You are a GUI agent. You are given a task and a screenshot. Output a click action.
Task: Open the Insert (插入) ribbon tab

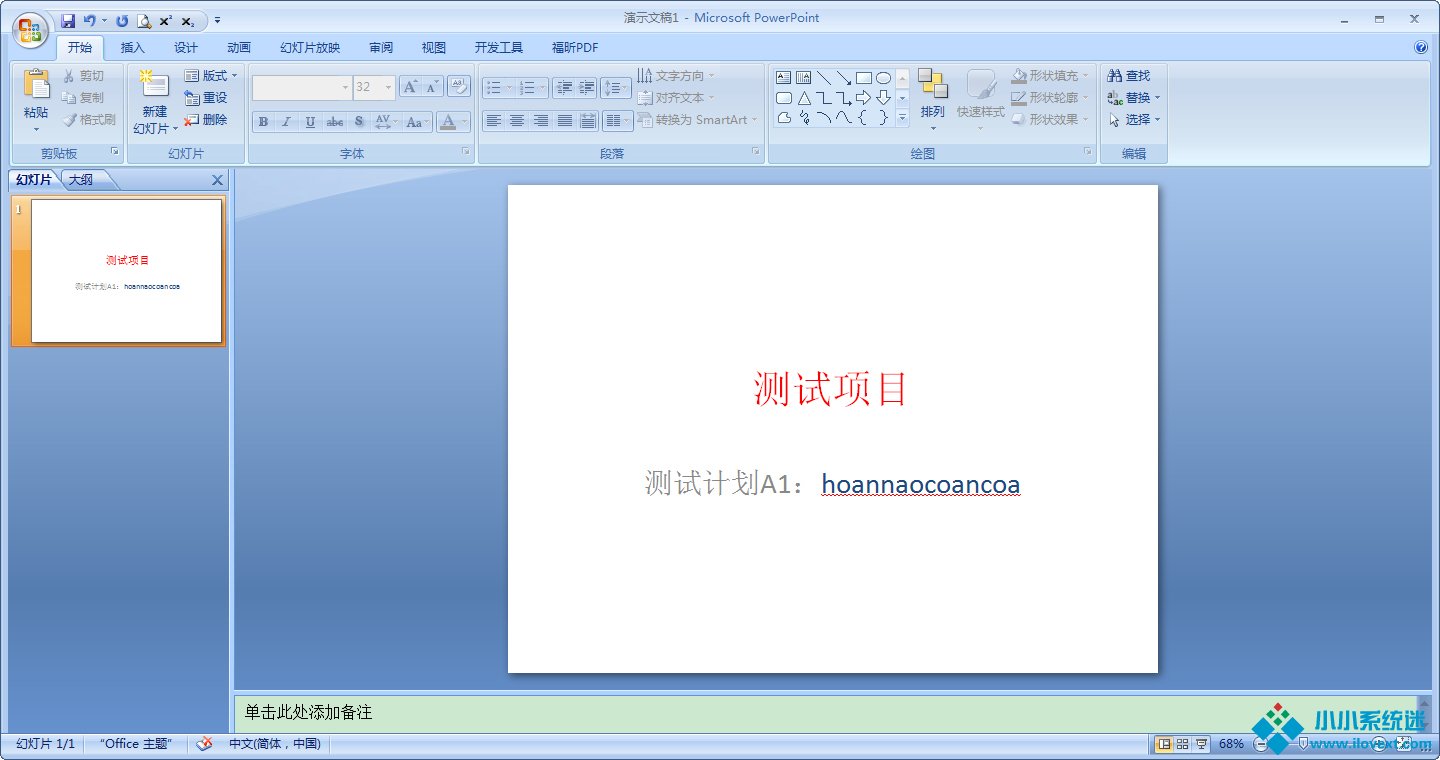(x=132, y=48)
